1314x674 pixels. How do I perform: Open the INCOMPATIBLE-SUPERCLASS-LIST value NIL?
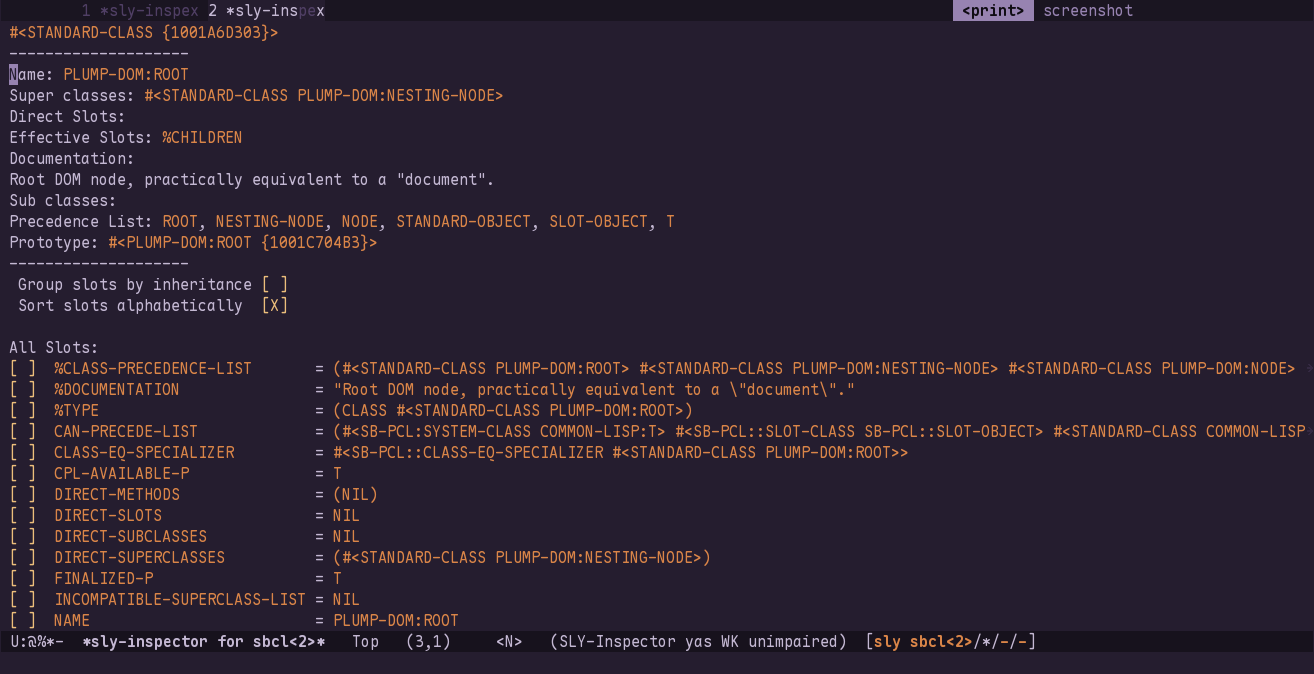coord(346,600)
